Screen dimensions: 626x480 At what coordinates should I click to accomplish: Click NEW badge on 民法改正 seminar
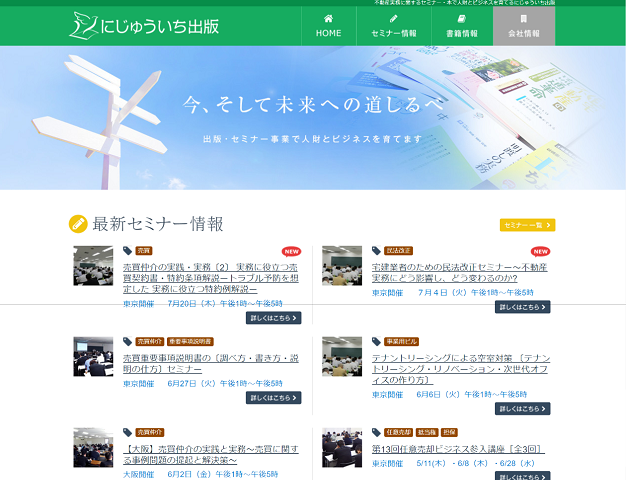coord(541,252)
